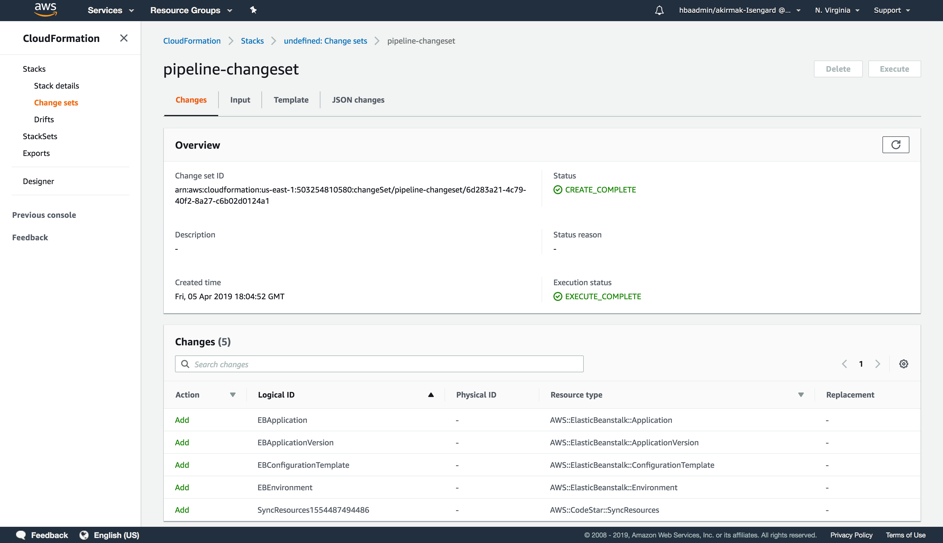Sort by Logical ID ascending arrow
The image size is (943, 543).
tap(431, 395)
